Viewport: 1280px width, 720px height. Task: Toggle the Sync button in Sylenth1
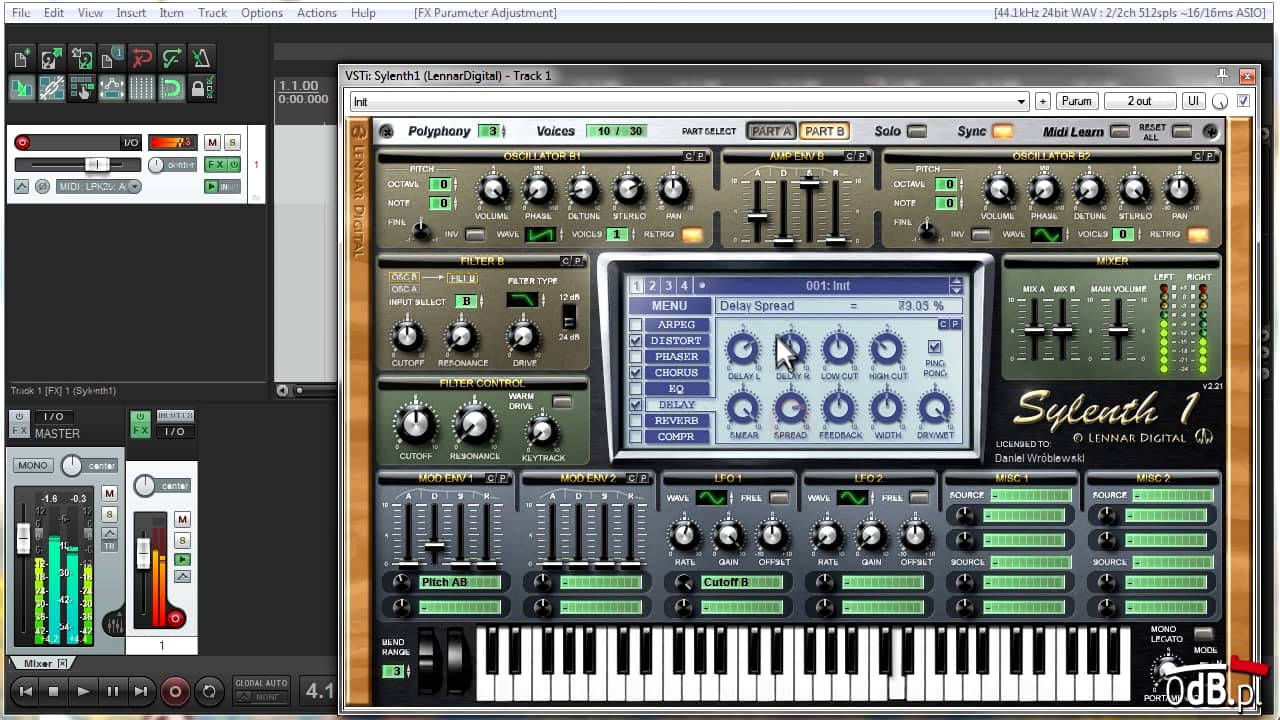[1002, 131]
